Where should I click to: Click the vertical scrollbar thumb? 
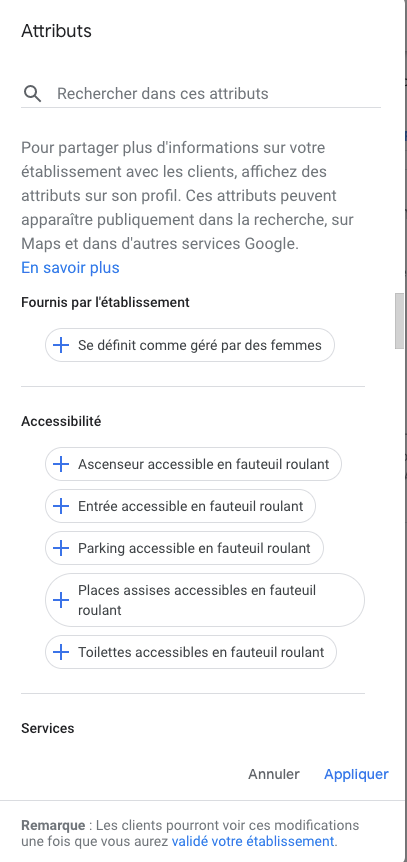(x=399, y=321)
